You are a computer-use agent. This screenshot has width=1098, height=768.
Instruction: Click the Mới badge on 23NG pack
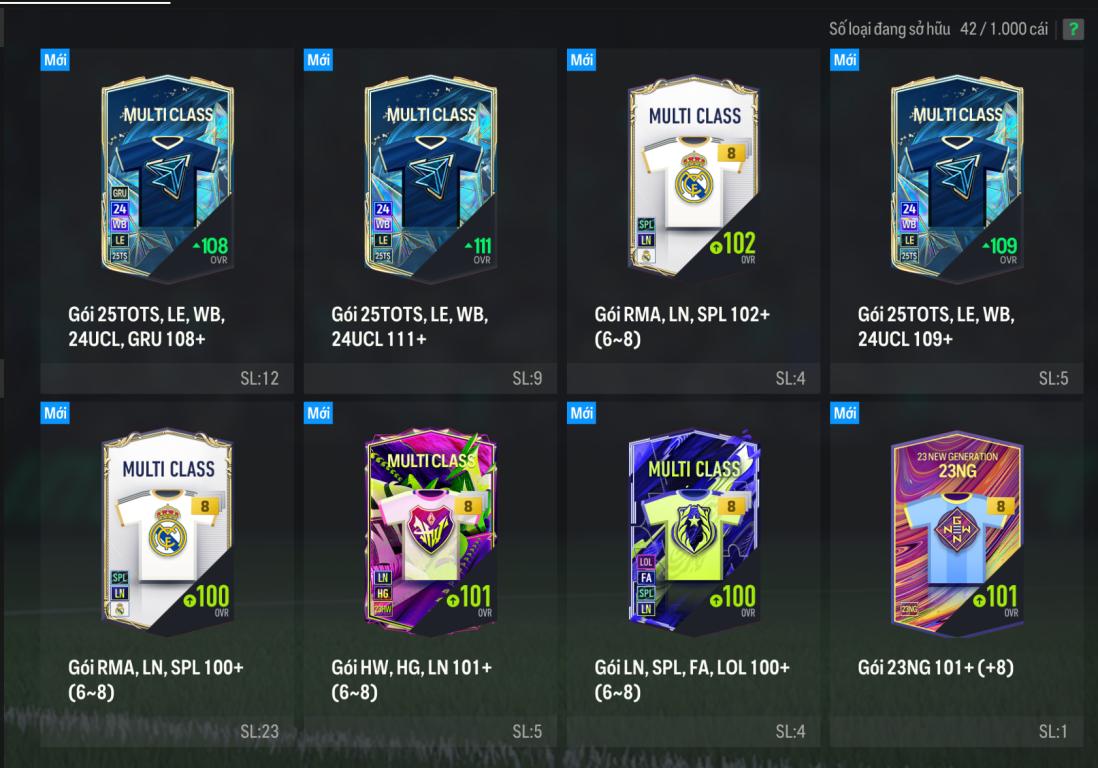click(845, 413)
